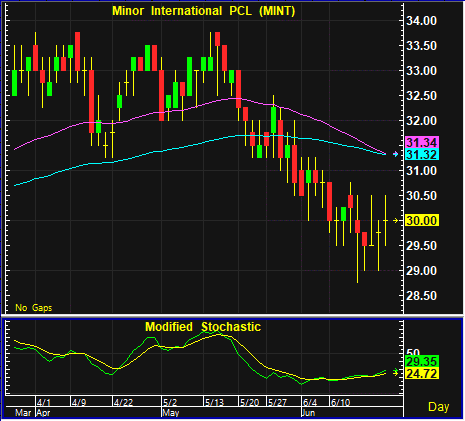Screen dimensions: 465x421
Task: Select the green 29.35 stochastic value tag
Action: click(422, 361)
